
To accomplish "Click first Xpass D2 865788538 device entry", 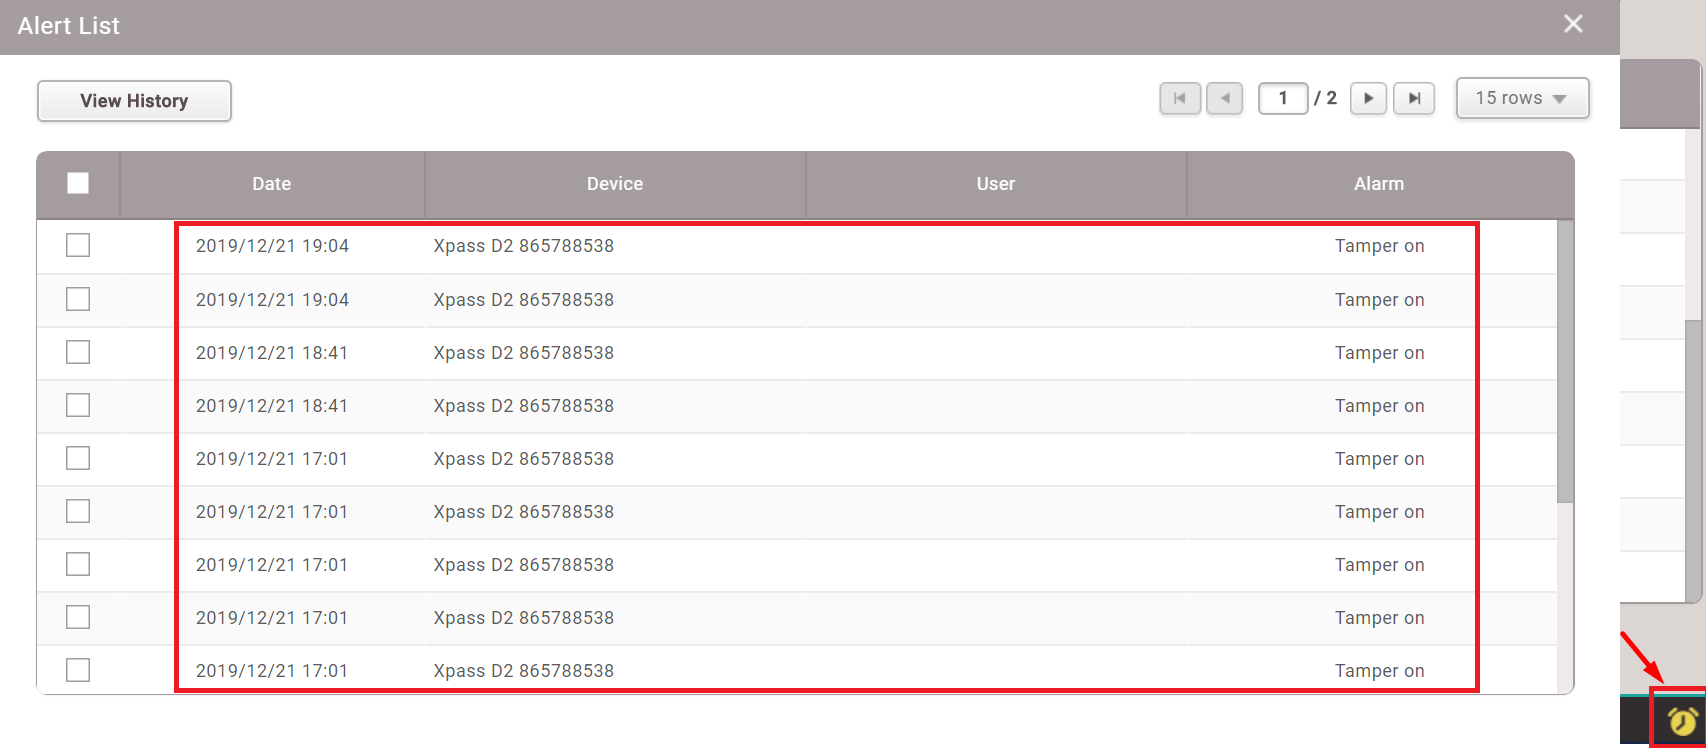I will 523,246.
